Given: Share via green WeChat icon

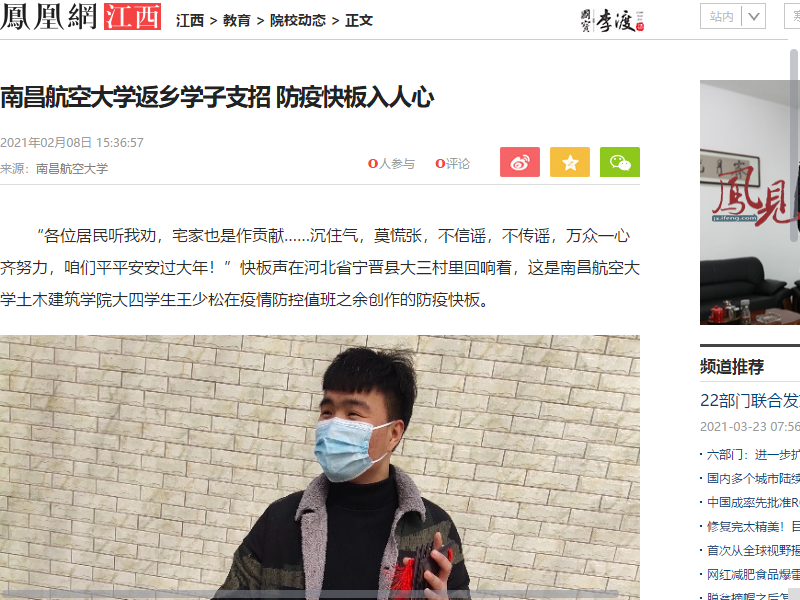Looking at the screenshot, I should click(619, 162).
